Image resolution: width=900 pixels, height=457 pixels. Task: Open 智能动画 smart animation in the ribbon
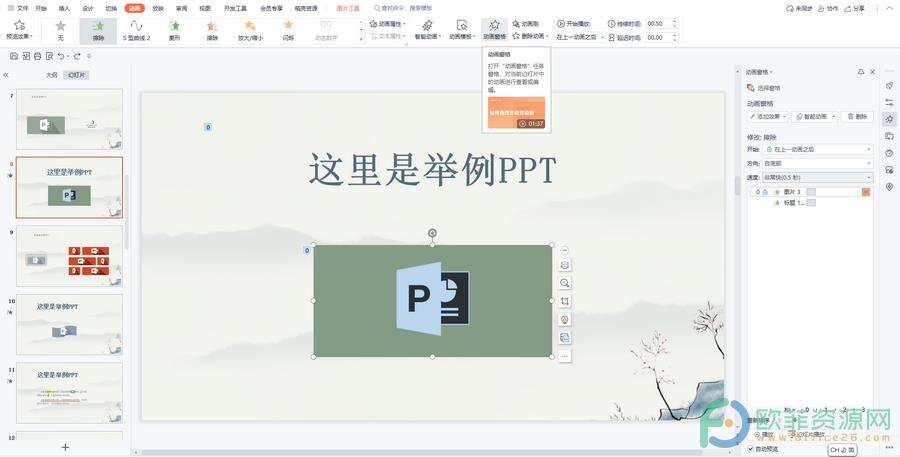tap(428, 30)
